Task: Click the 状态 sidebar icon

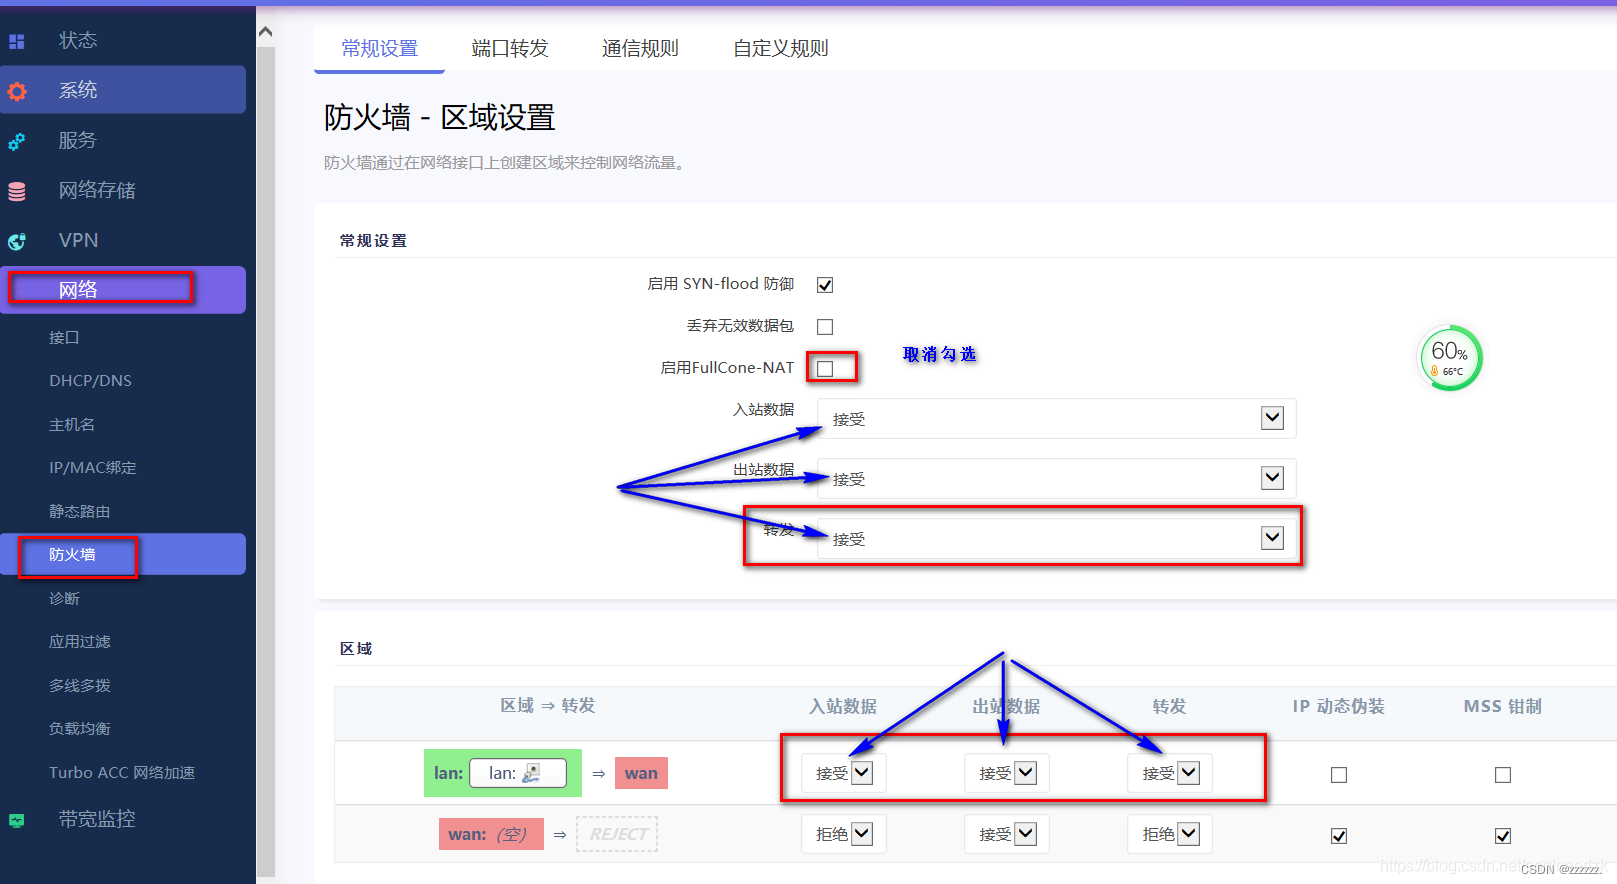Action: coord(16,41)
